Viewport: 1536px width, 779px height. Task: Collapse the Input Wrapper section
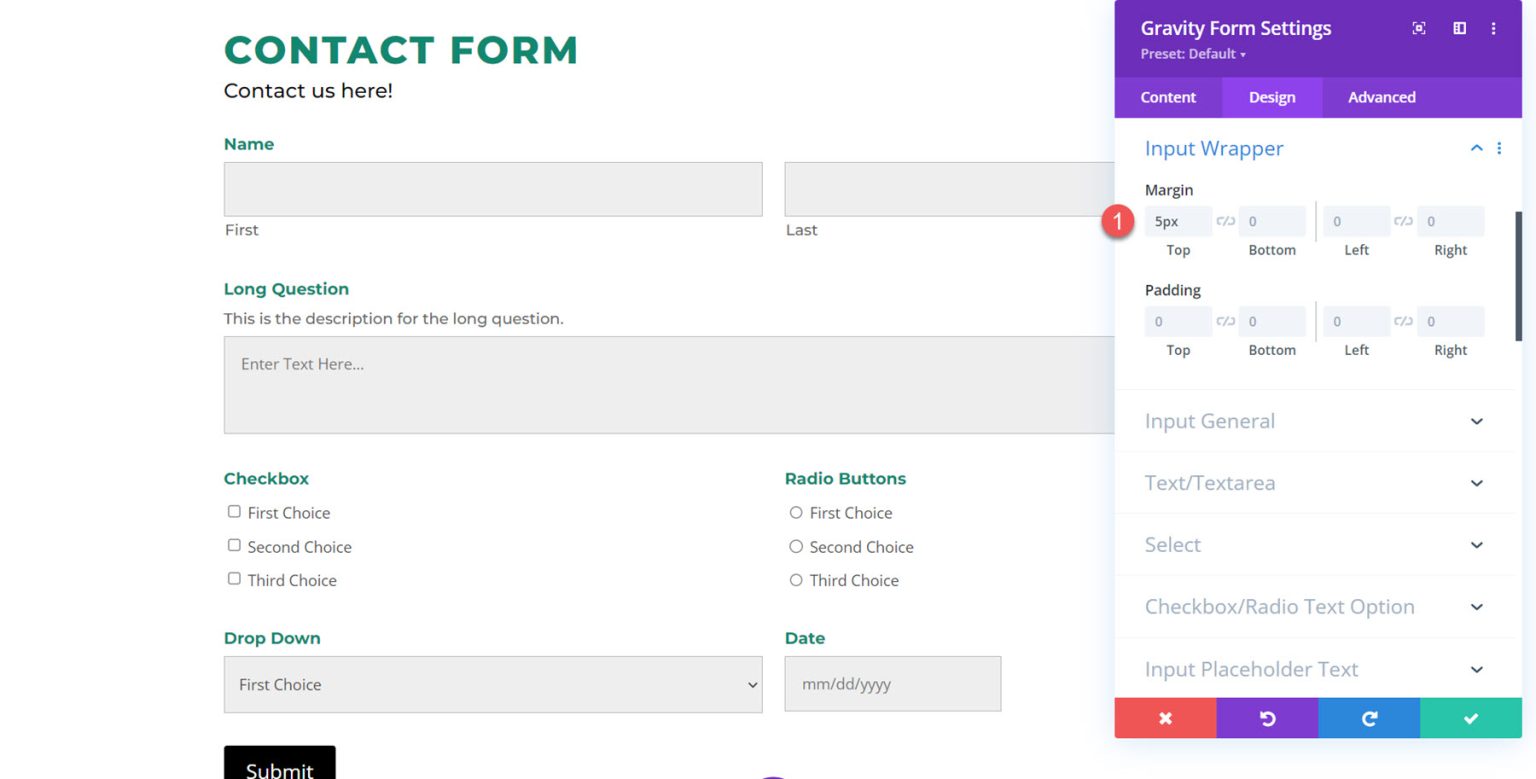pos(1476,147)
